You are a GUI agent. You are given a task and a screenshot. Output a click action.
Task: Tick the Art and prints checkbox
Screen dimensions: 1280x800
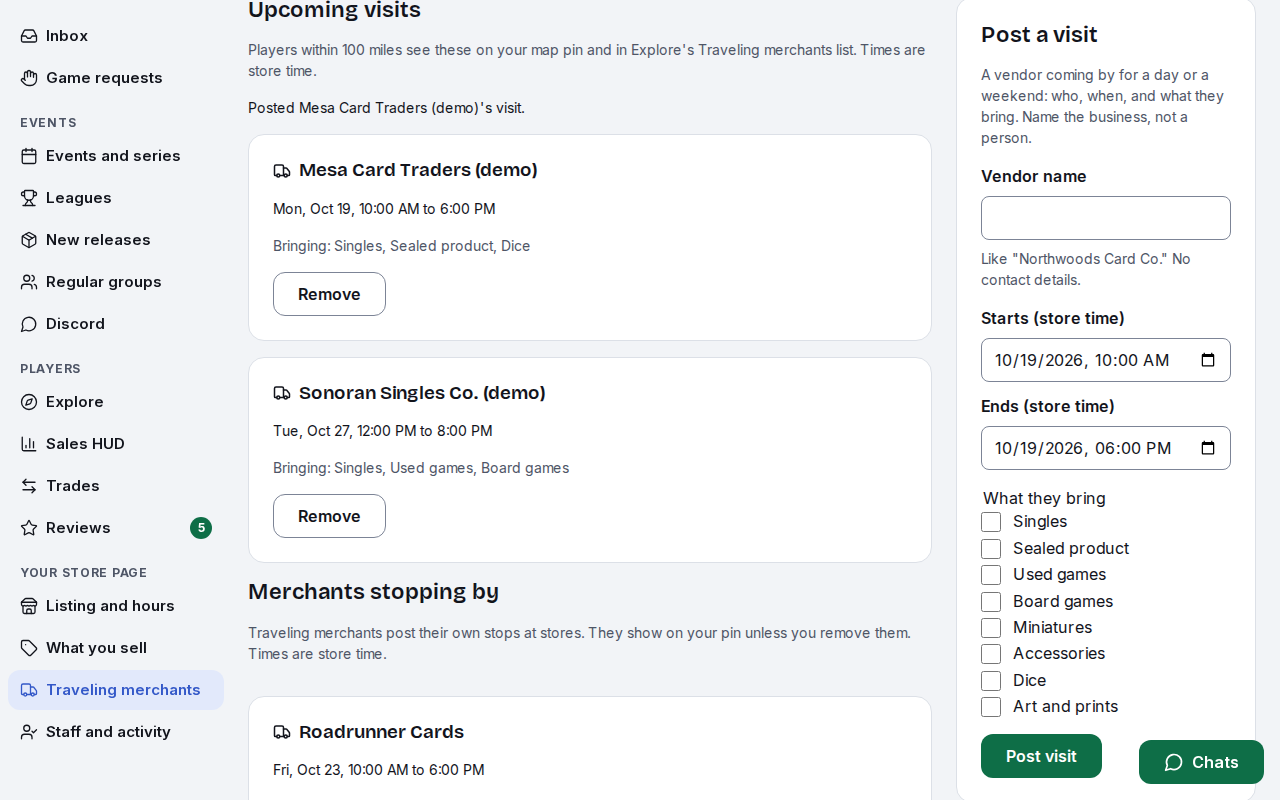tap(991, 707)
